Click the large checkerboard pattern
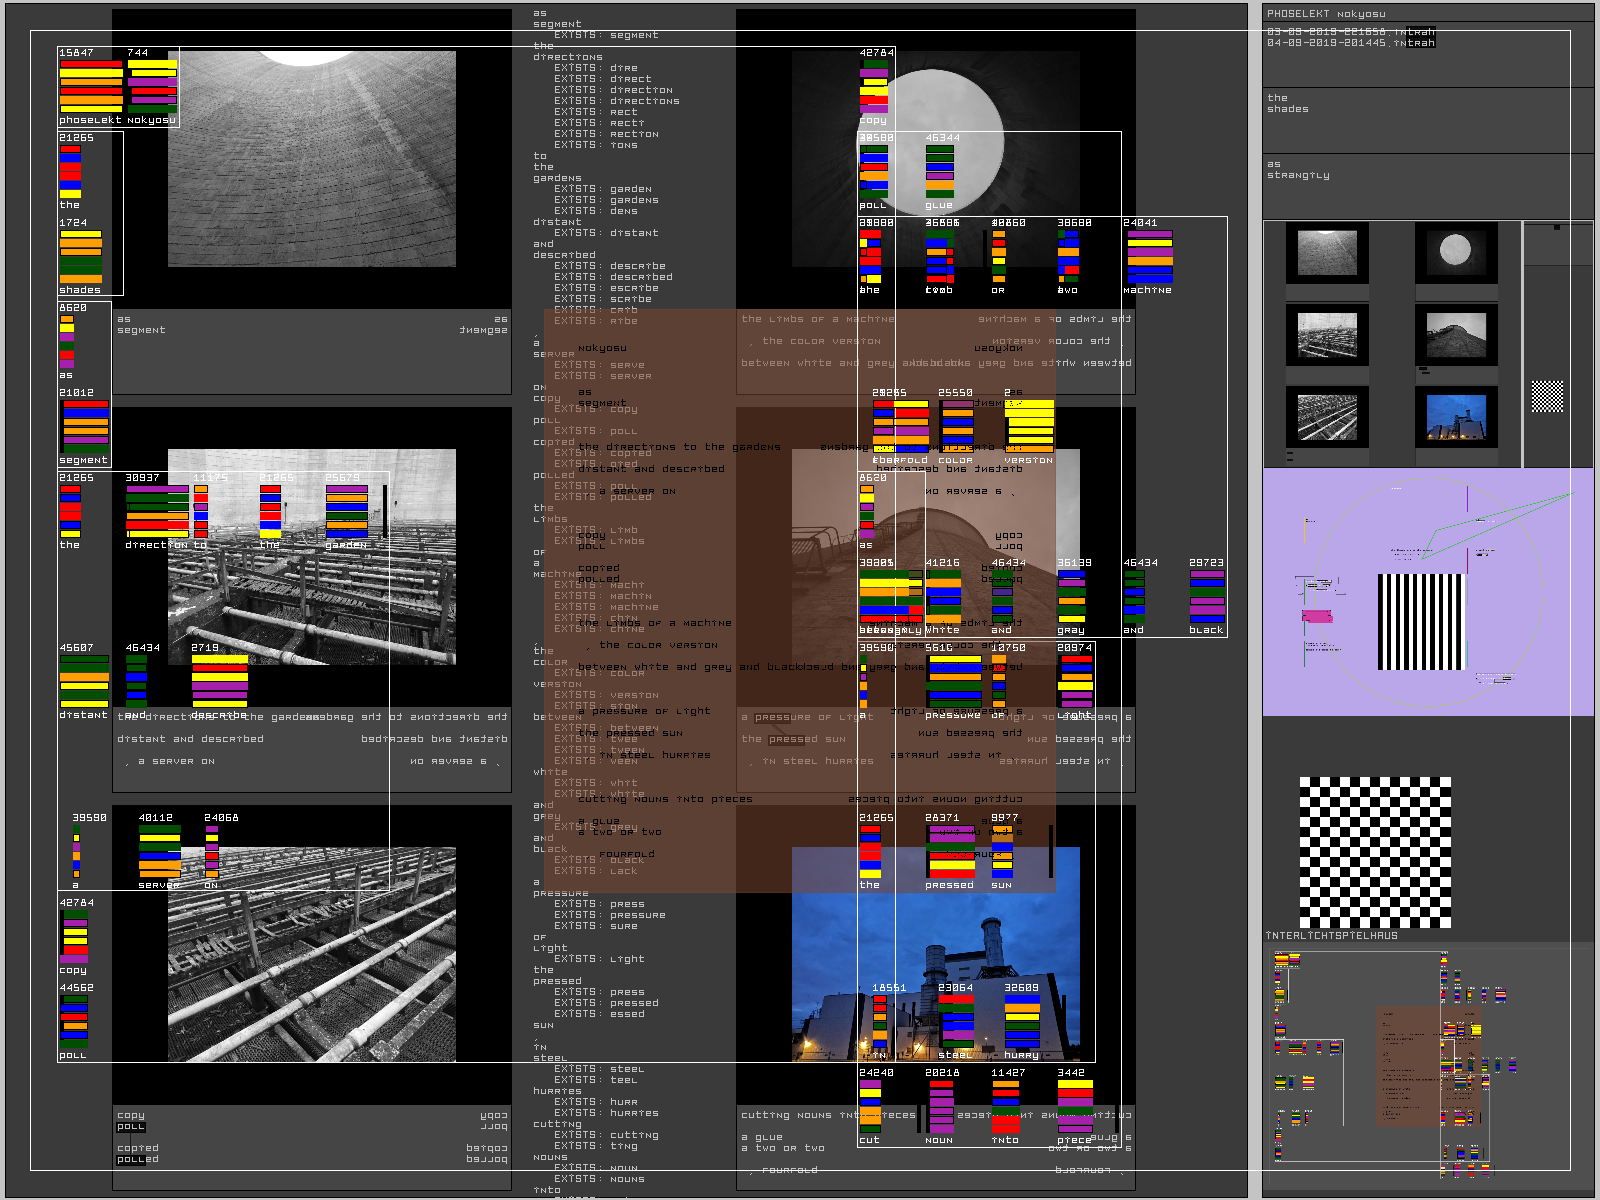This screenshot has height=1200, width=1600. click(x=1375, y=852)
